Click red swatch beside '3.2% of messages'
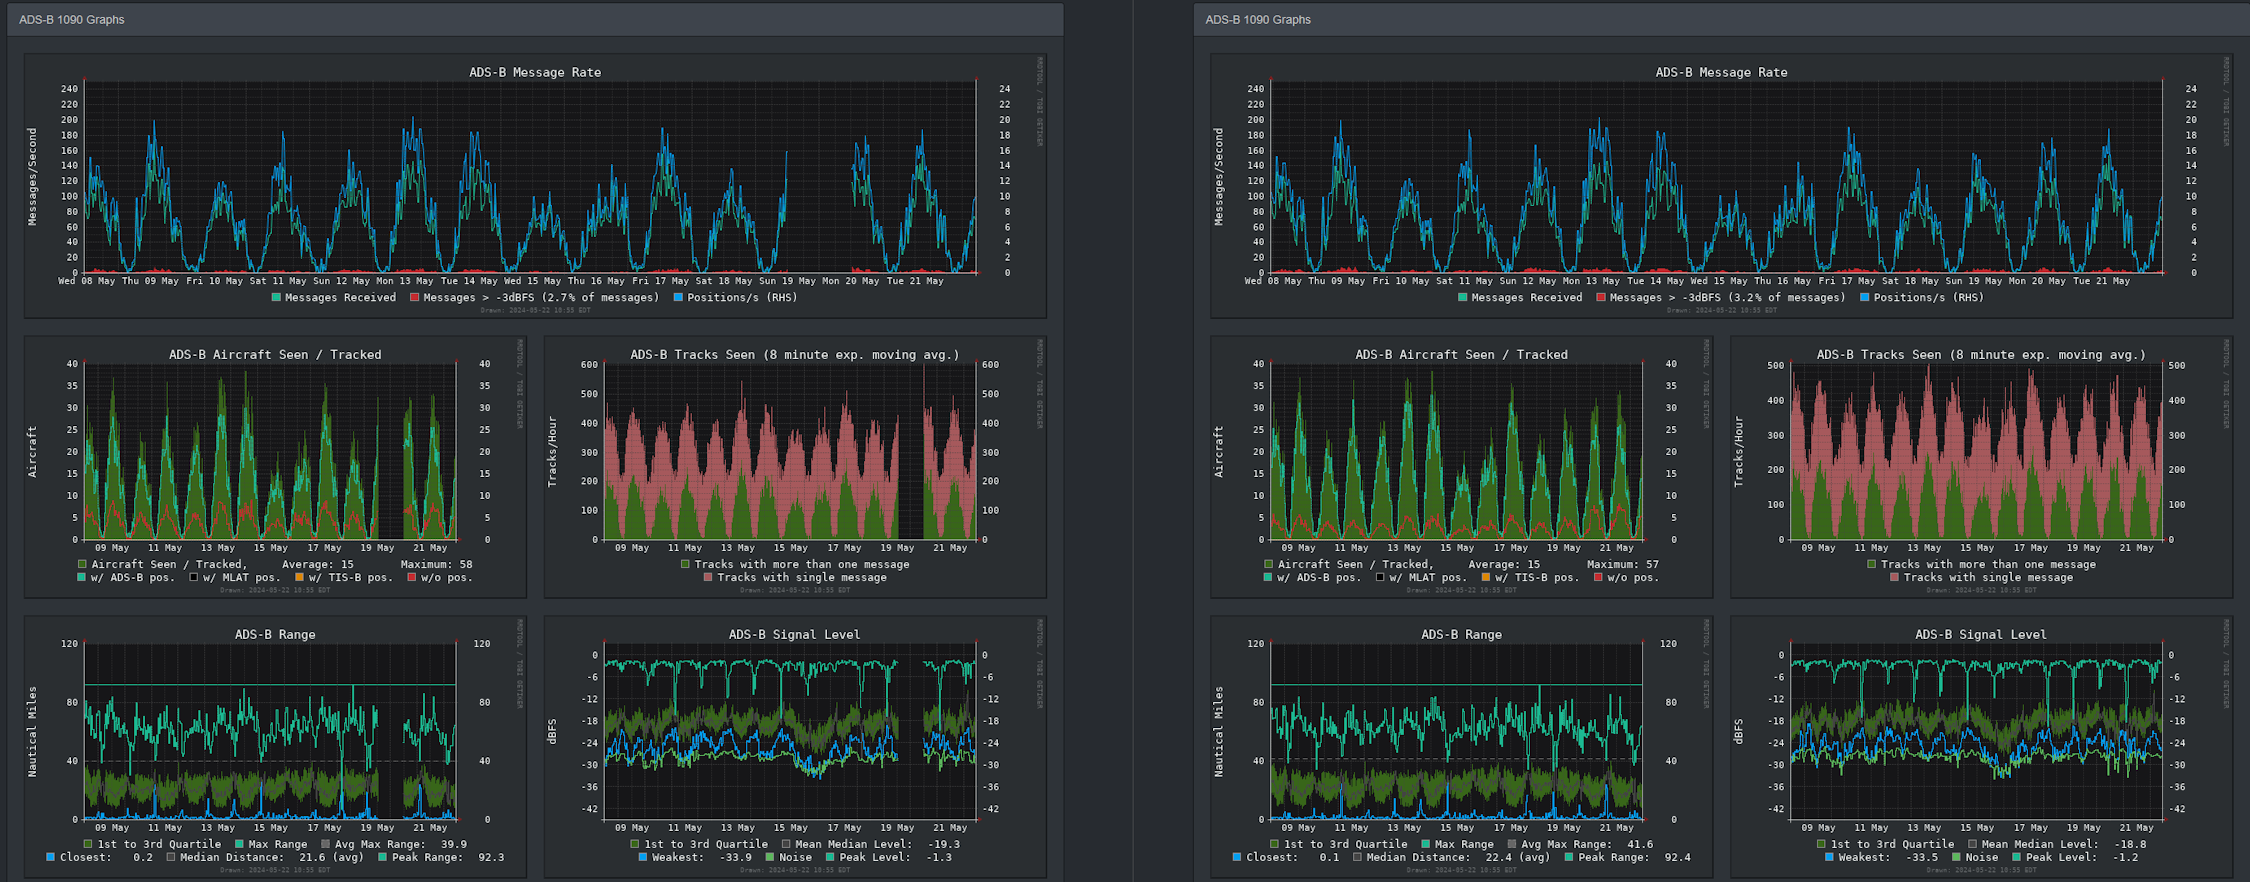 (1600, 297)
